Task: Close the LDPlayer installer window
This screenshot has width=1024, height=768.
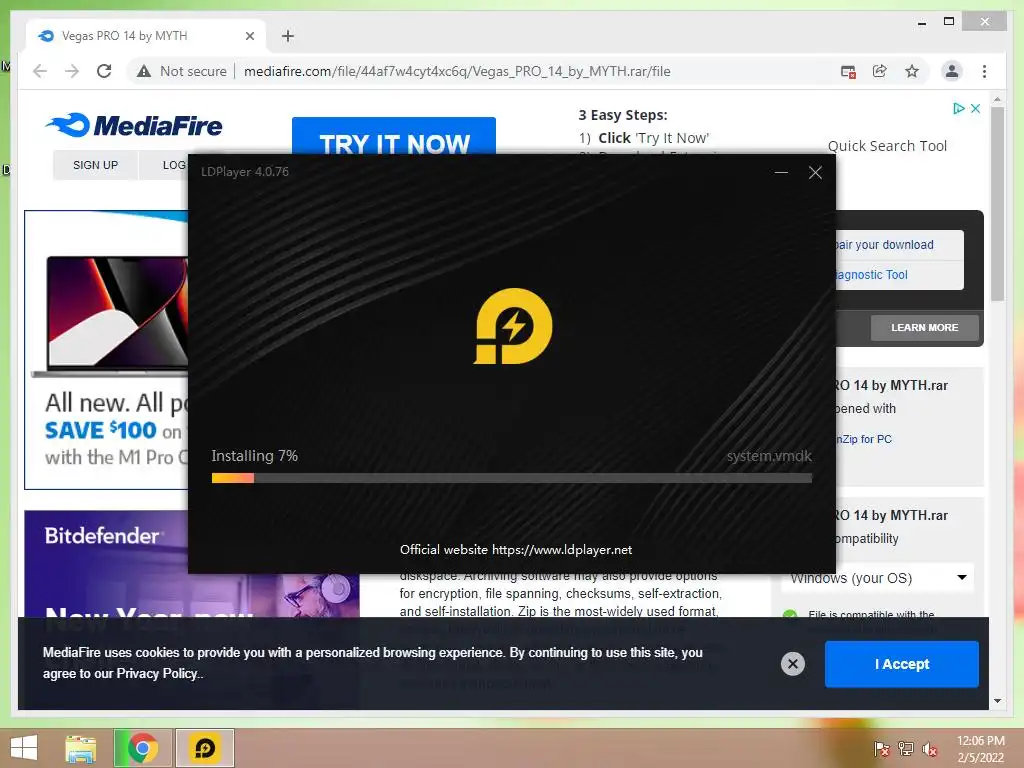Action: point(815,172)
